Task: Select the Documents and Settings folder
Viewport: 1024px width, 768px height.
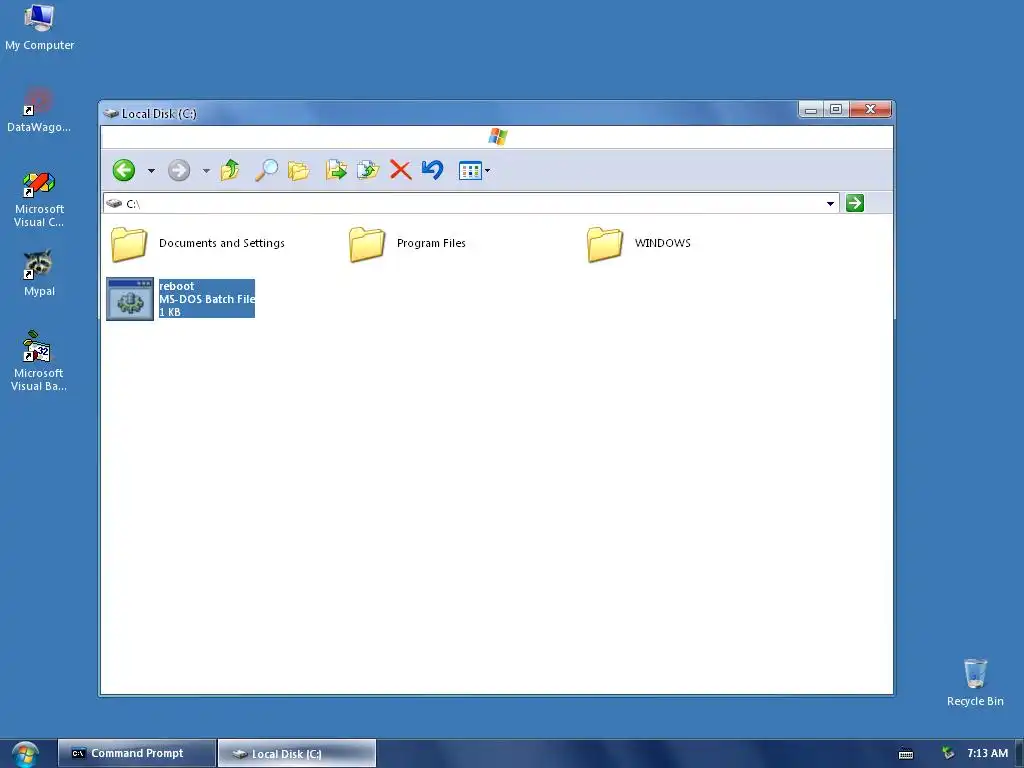Action: 129,244
